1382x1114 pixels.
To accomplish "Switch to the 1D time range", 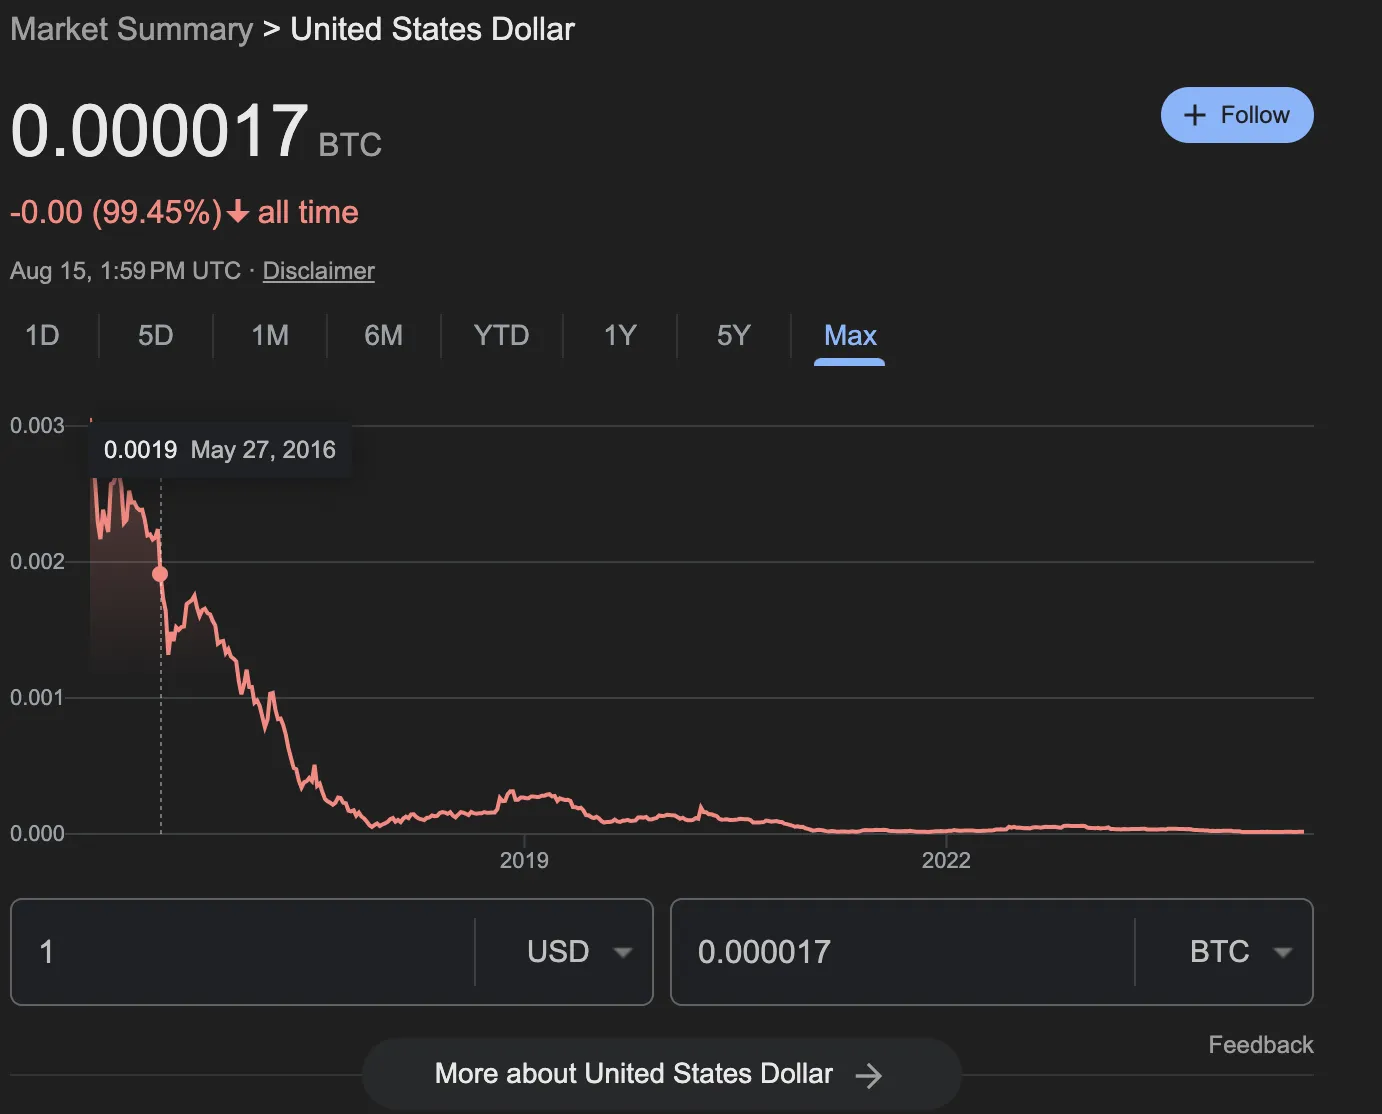I will click(x=42, y=335).
